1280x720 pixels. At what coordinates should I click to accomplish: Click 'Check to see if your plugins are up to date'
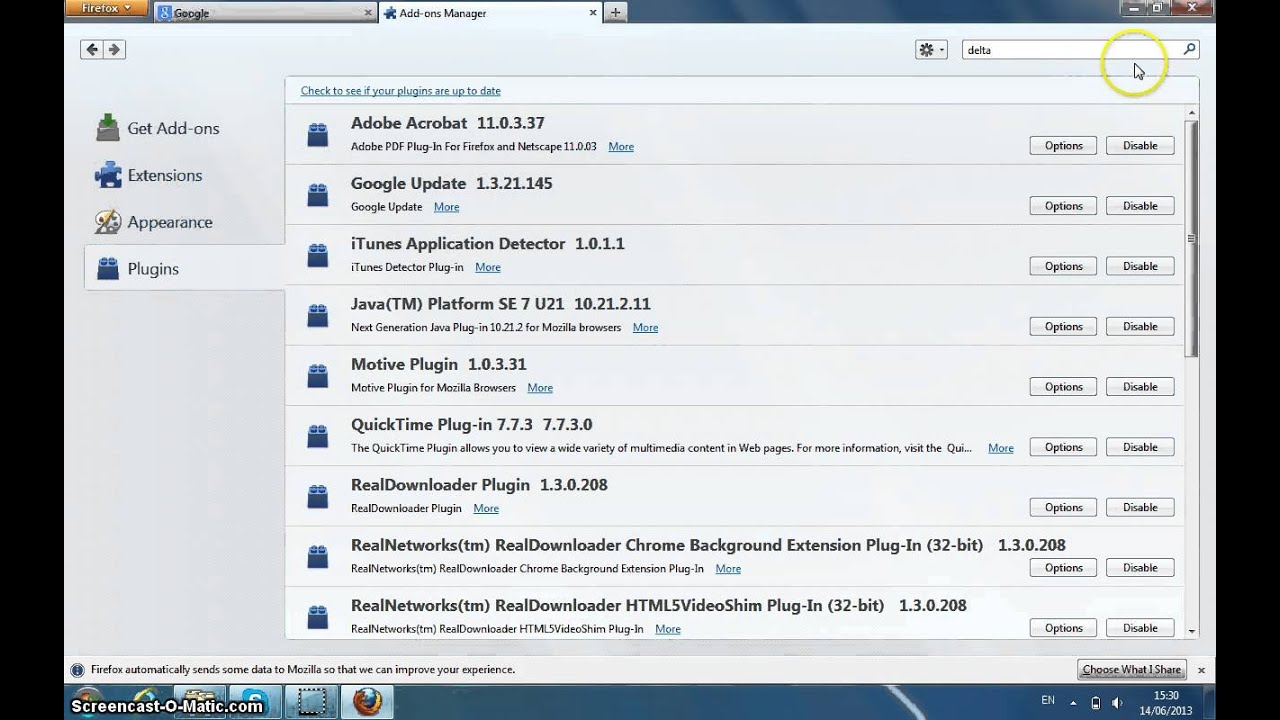tap(400, 90)
